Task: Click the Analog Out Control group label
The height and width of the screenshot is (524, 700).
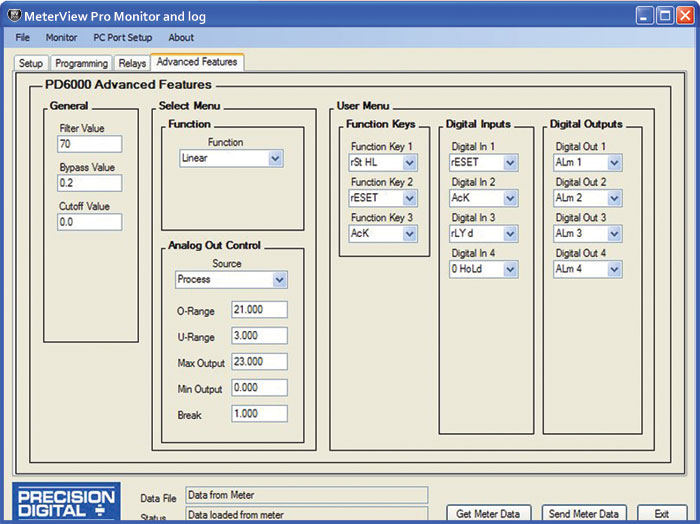Action: (x=214, y=245)
